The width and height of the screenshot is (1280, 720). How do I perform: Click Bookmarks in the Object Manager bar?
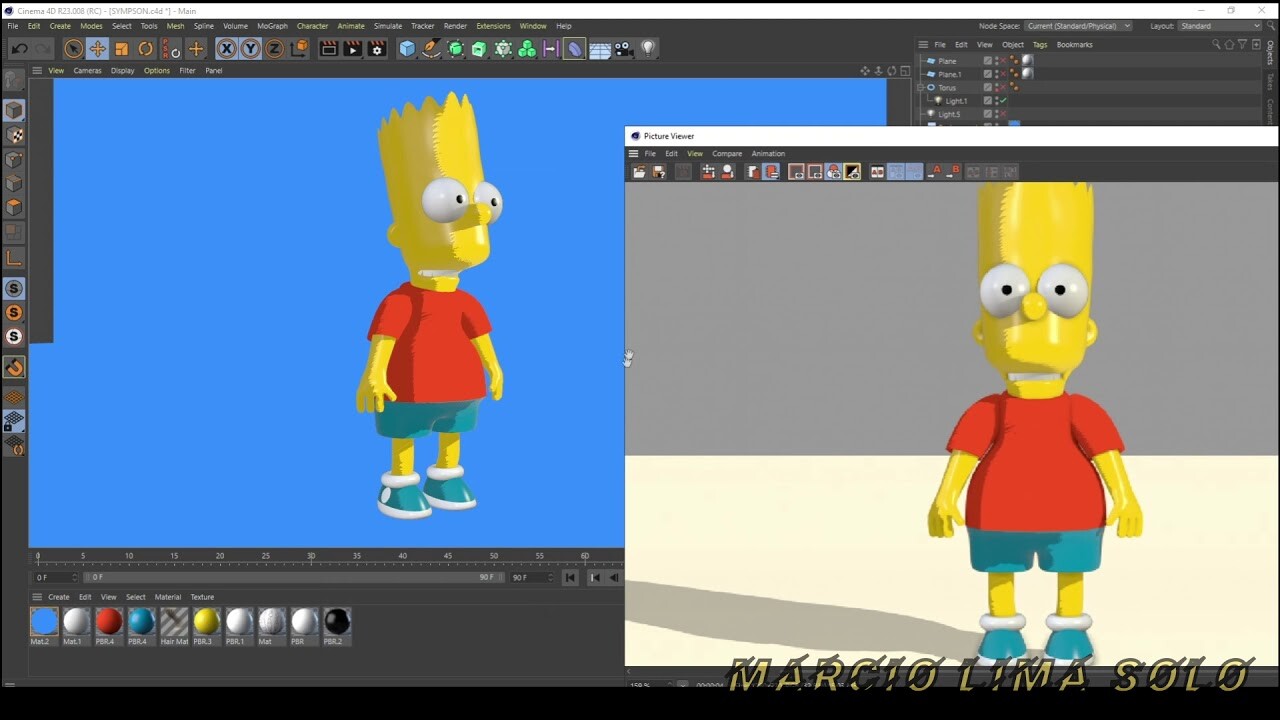[x=1075, y=44]
